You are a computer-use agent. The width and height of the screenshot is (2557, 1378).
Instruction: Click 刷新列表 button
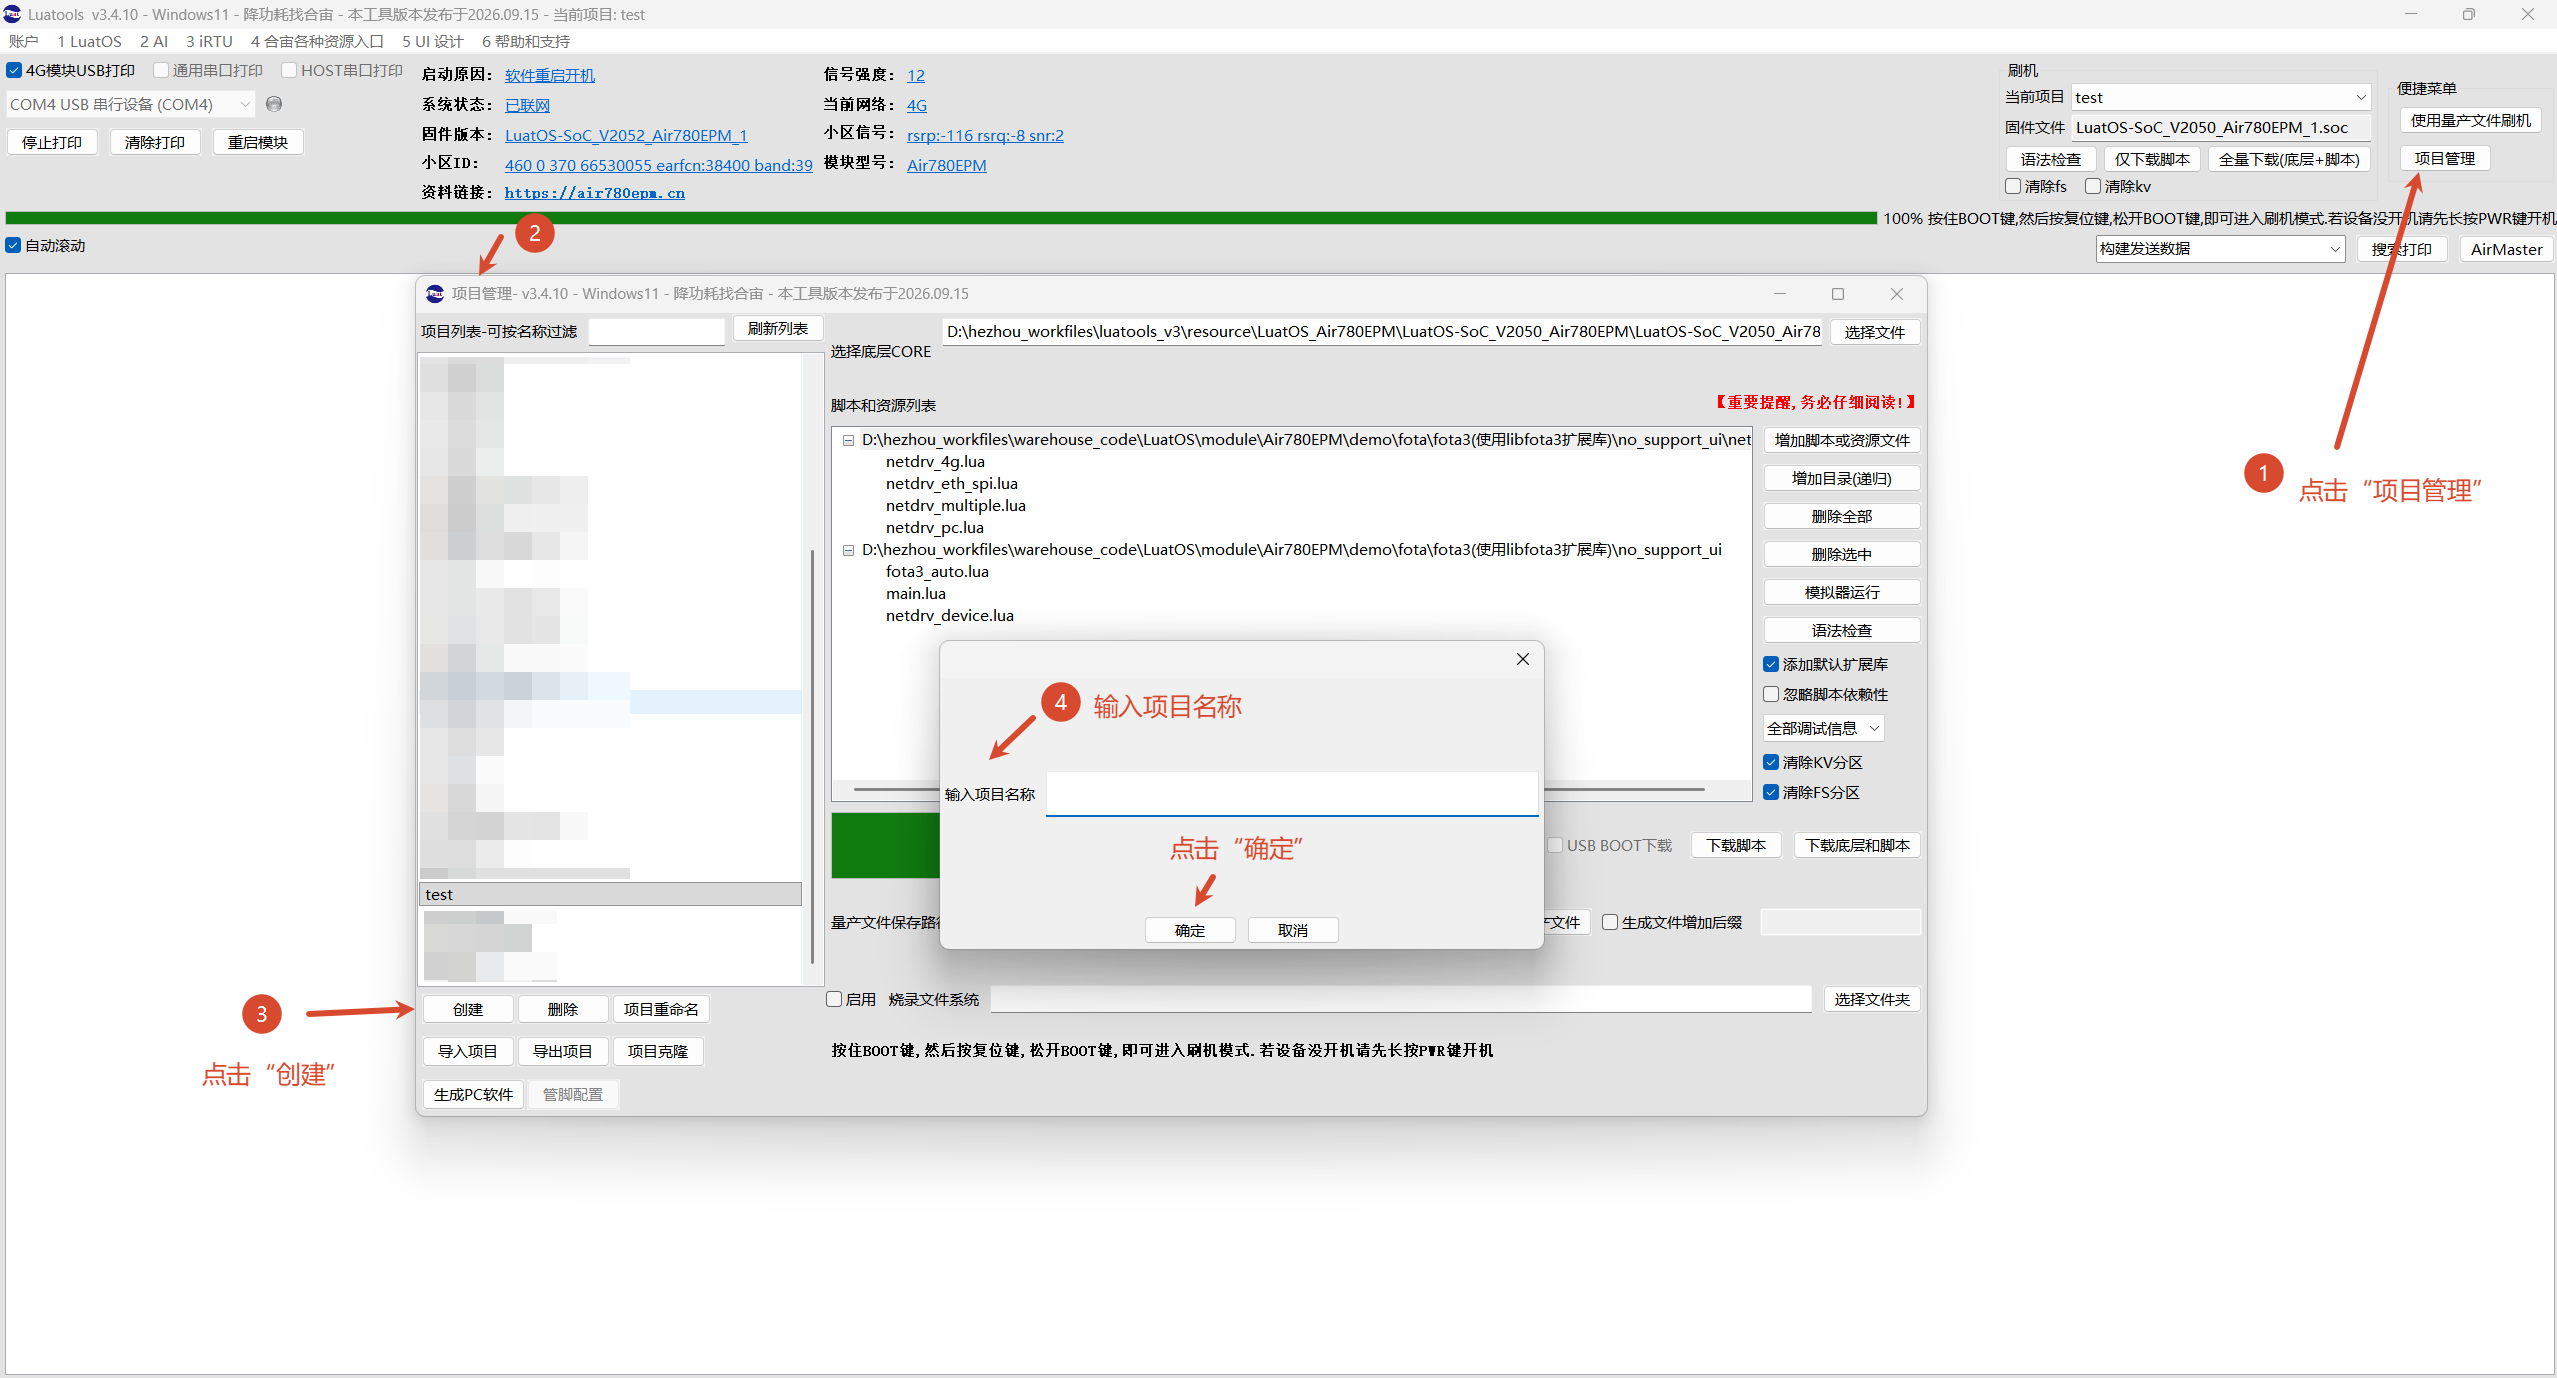tap(778, 329)
